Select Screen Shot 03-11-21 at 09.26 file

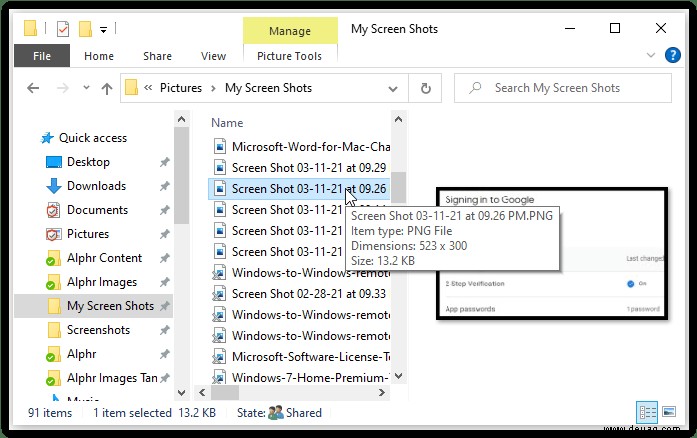click(299, 189)
